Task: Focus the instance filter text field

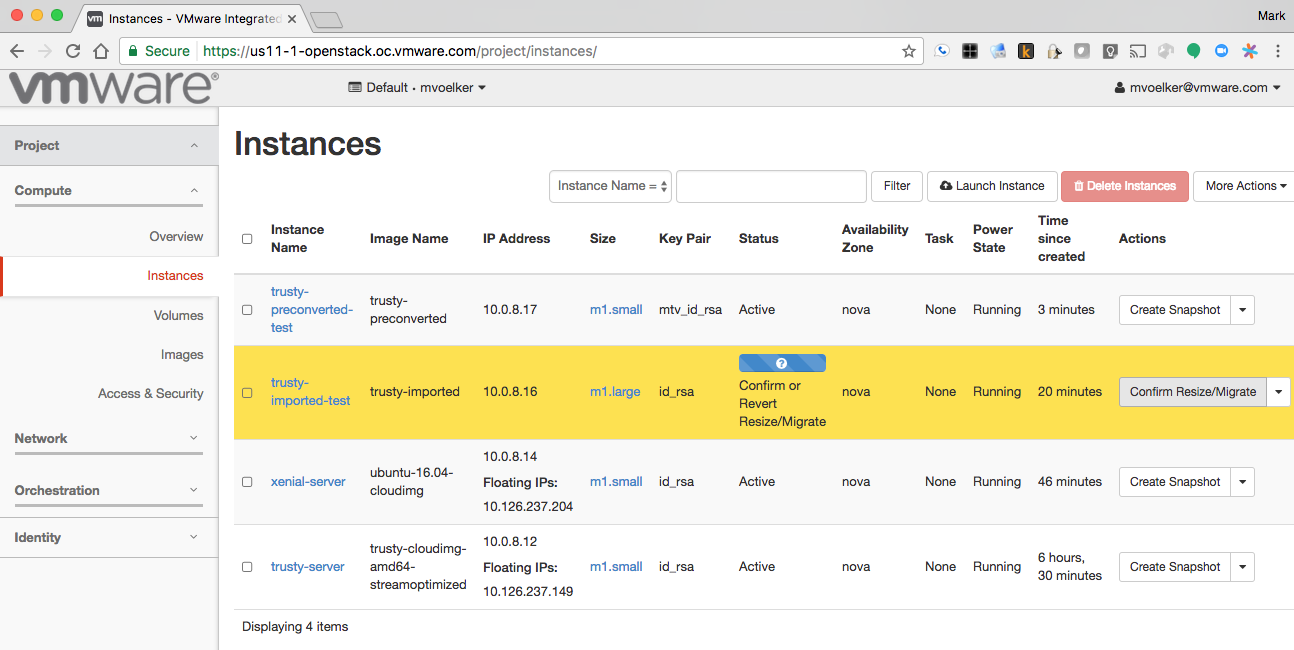Action: [x=771, y=186]
